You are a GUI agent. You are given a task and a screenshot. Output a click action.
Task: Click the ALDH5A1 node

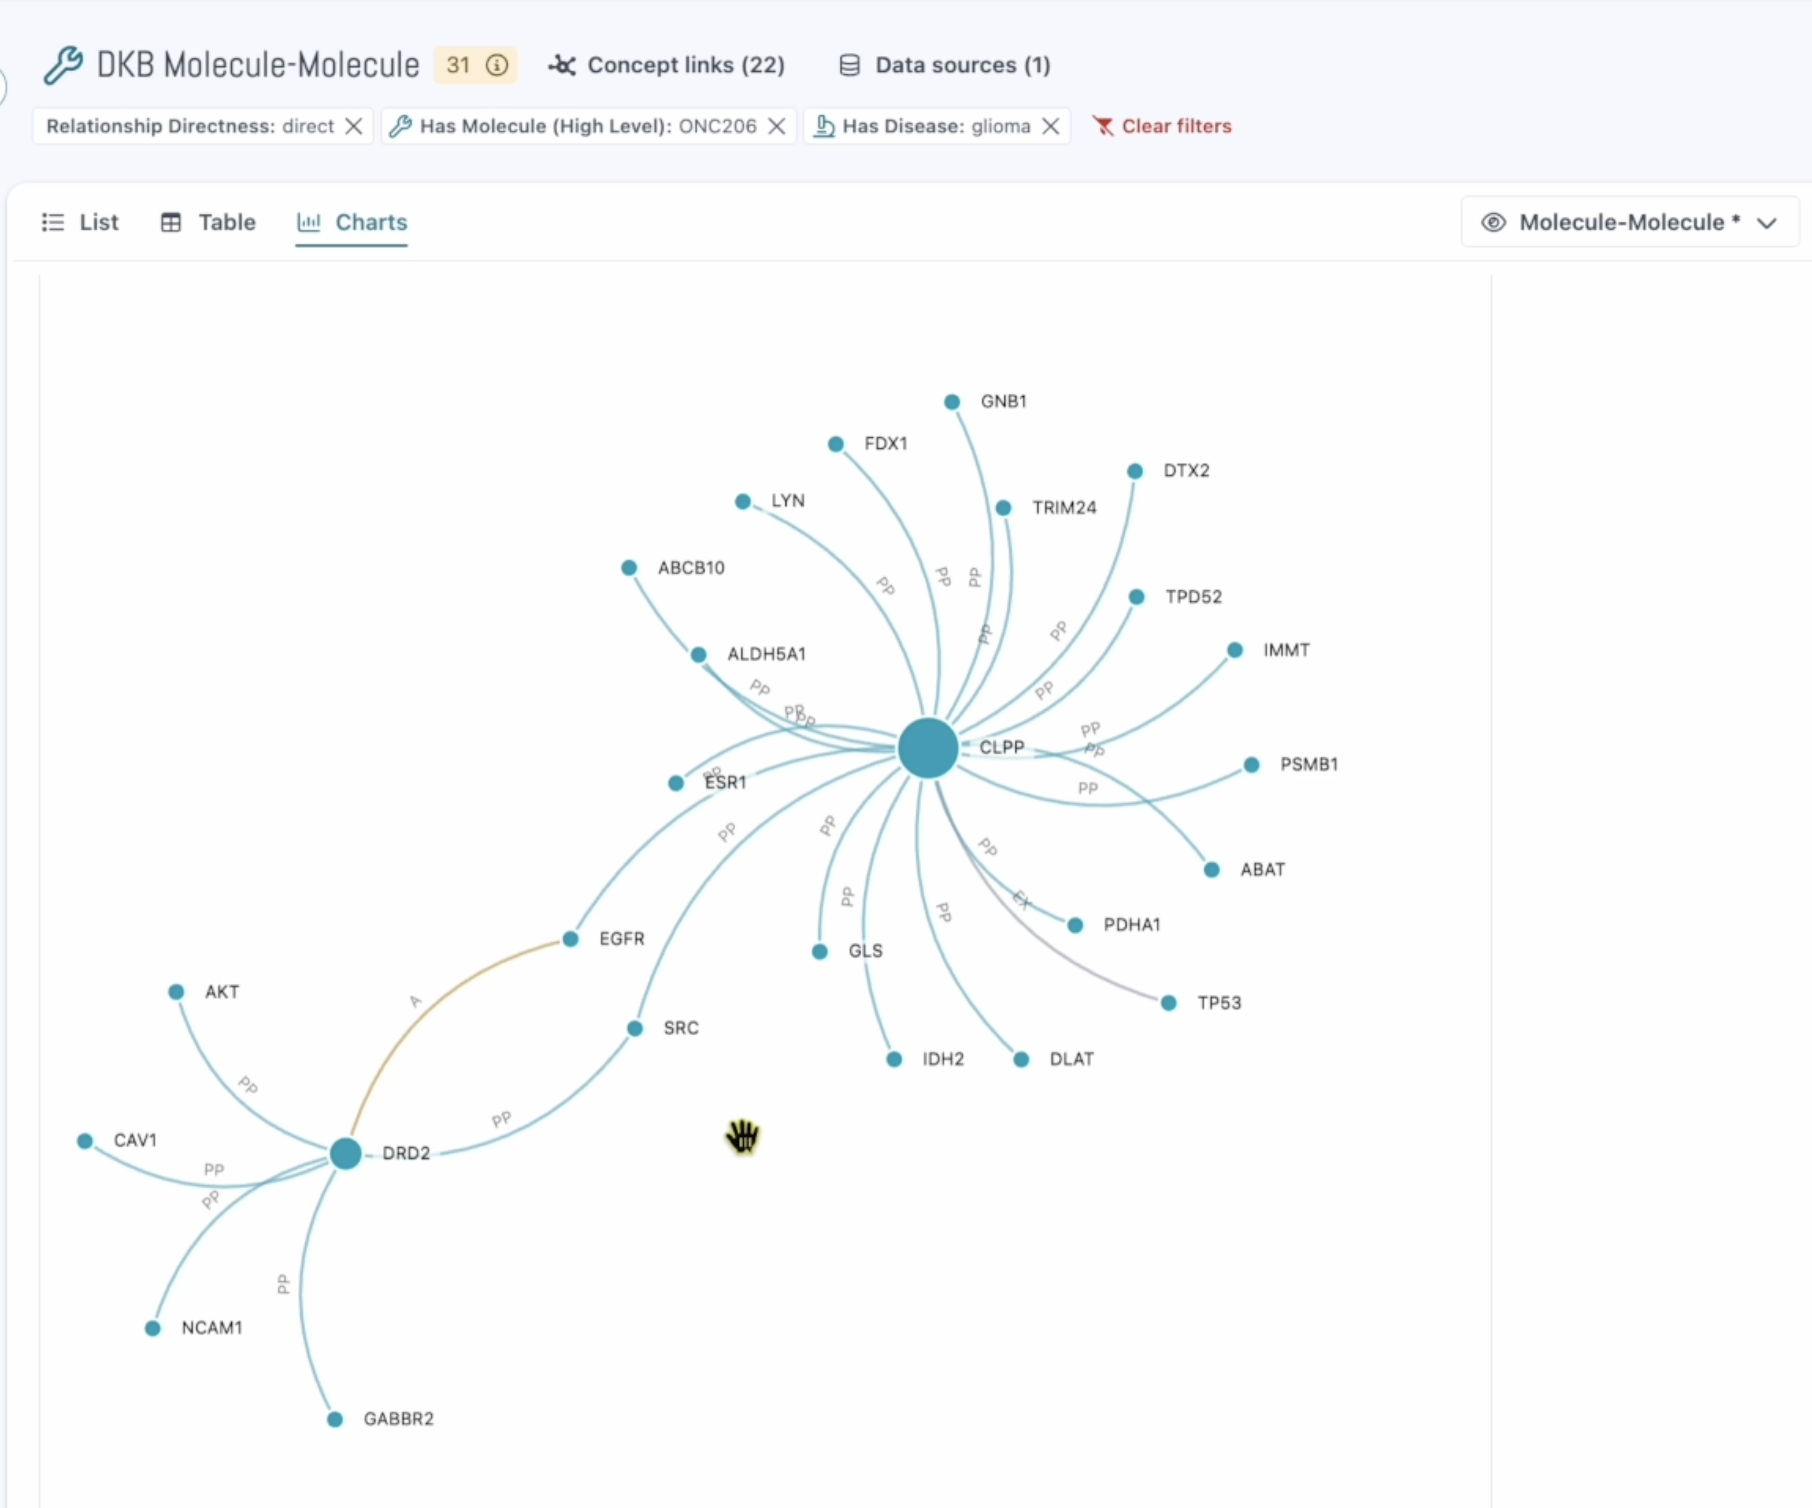click(699, 655)
